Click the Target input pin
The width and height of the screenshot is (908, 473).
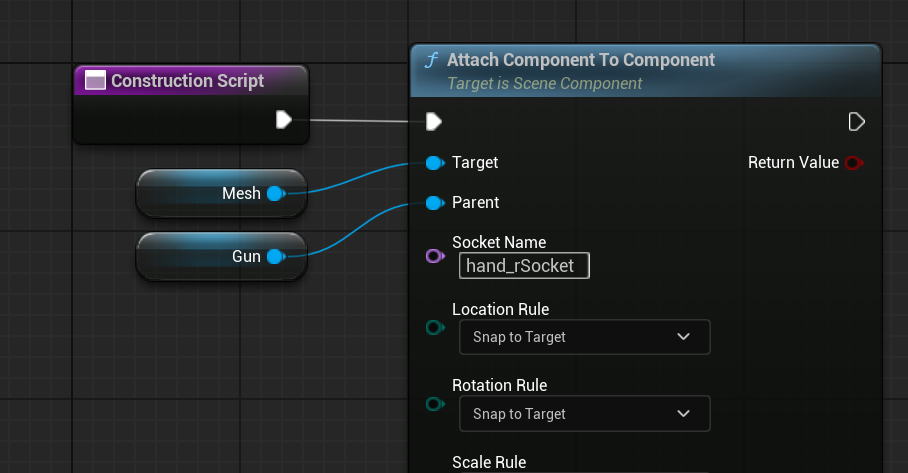pyautogui.click(x=435, y=163)
